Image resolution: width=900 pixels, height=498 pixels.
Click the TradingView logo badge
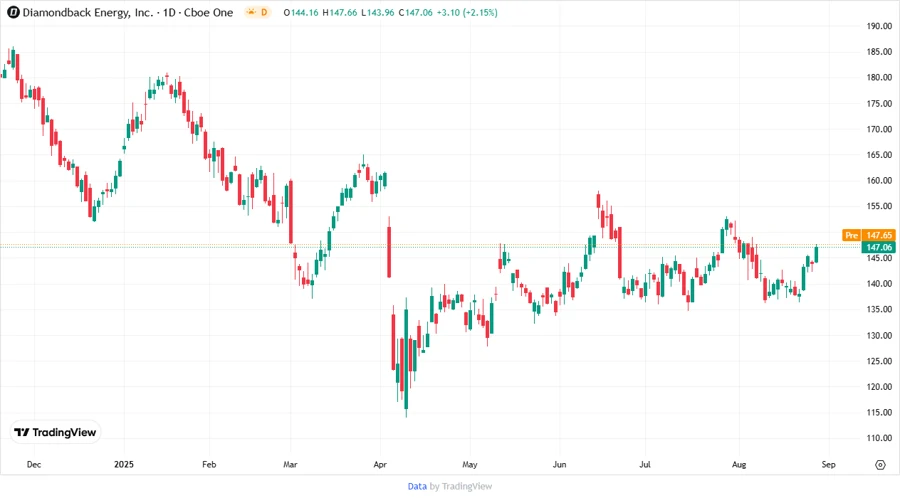click(55, 432)
